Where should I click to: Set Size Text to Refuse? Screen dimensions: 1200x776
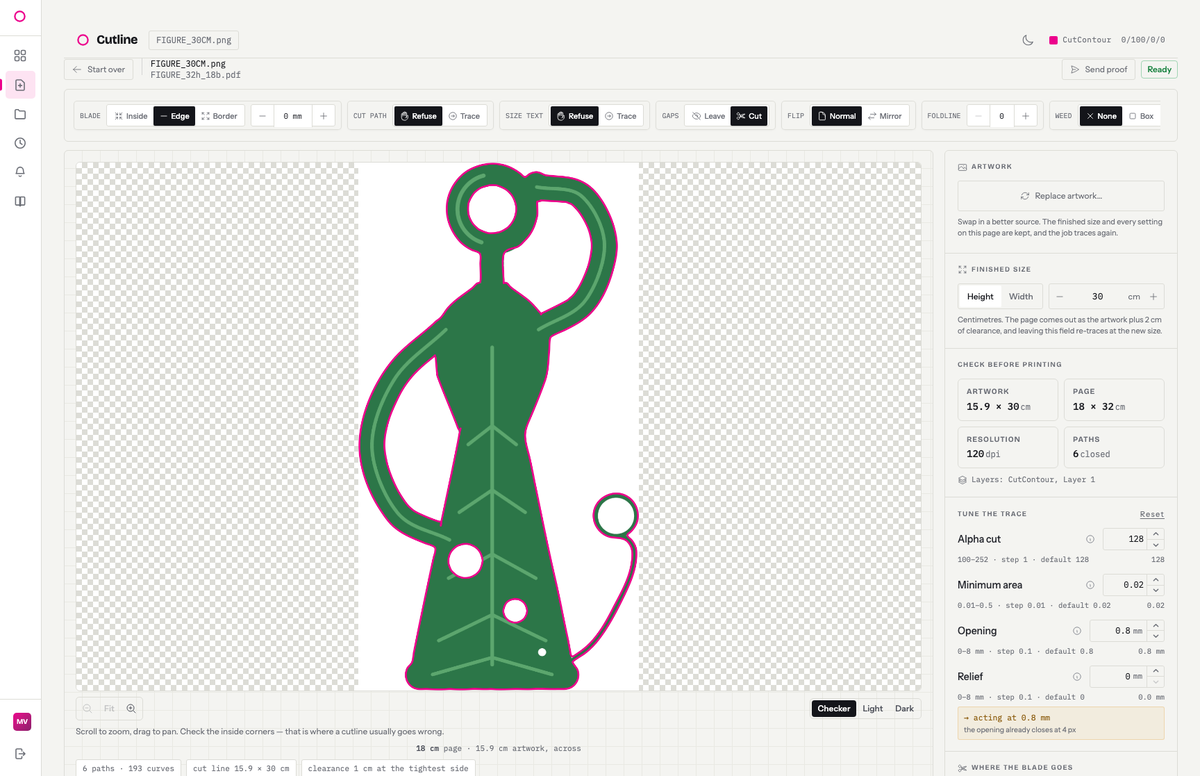point(575,116)
